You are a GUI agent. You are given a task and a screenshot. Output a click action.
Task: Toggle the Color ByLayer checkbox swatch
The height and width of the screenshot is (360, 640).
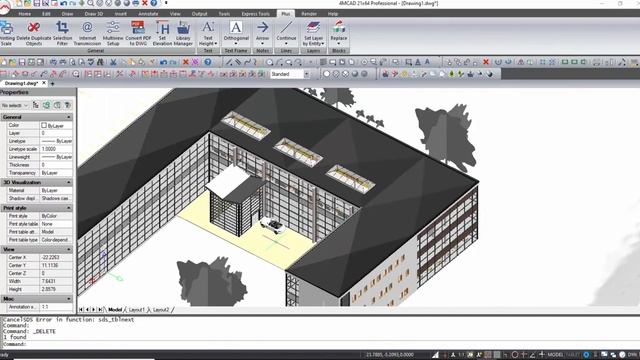[44, 125]
